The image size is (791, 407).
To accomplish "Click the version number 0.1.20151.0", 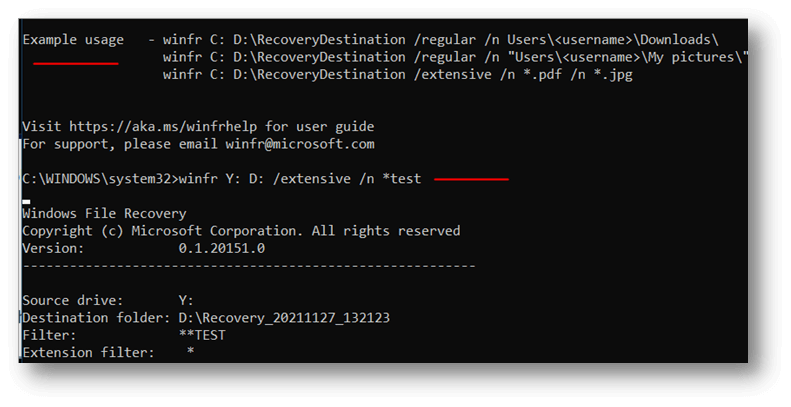I will point(221,248).
